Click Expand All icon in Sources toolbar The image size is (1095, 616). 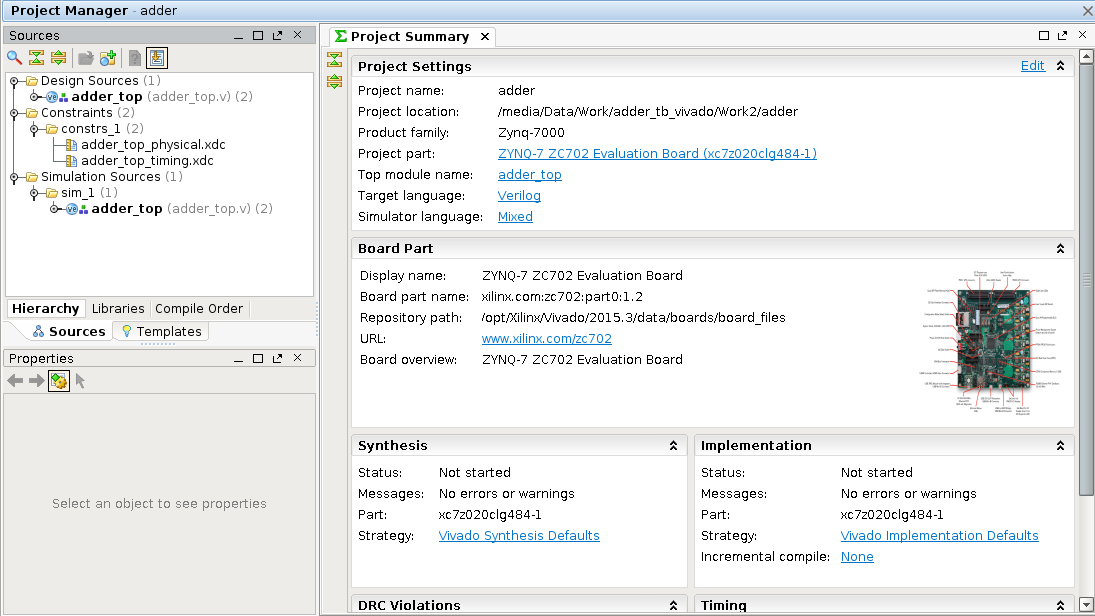tap(59, 58)
